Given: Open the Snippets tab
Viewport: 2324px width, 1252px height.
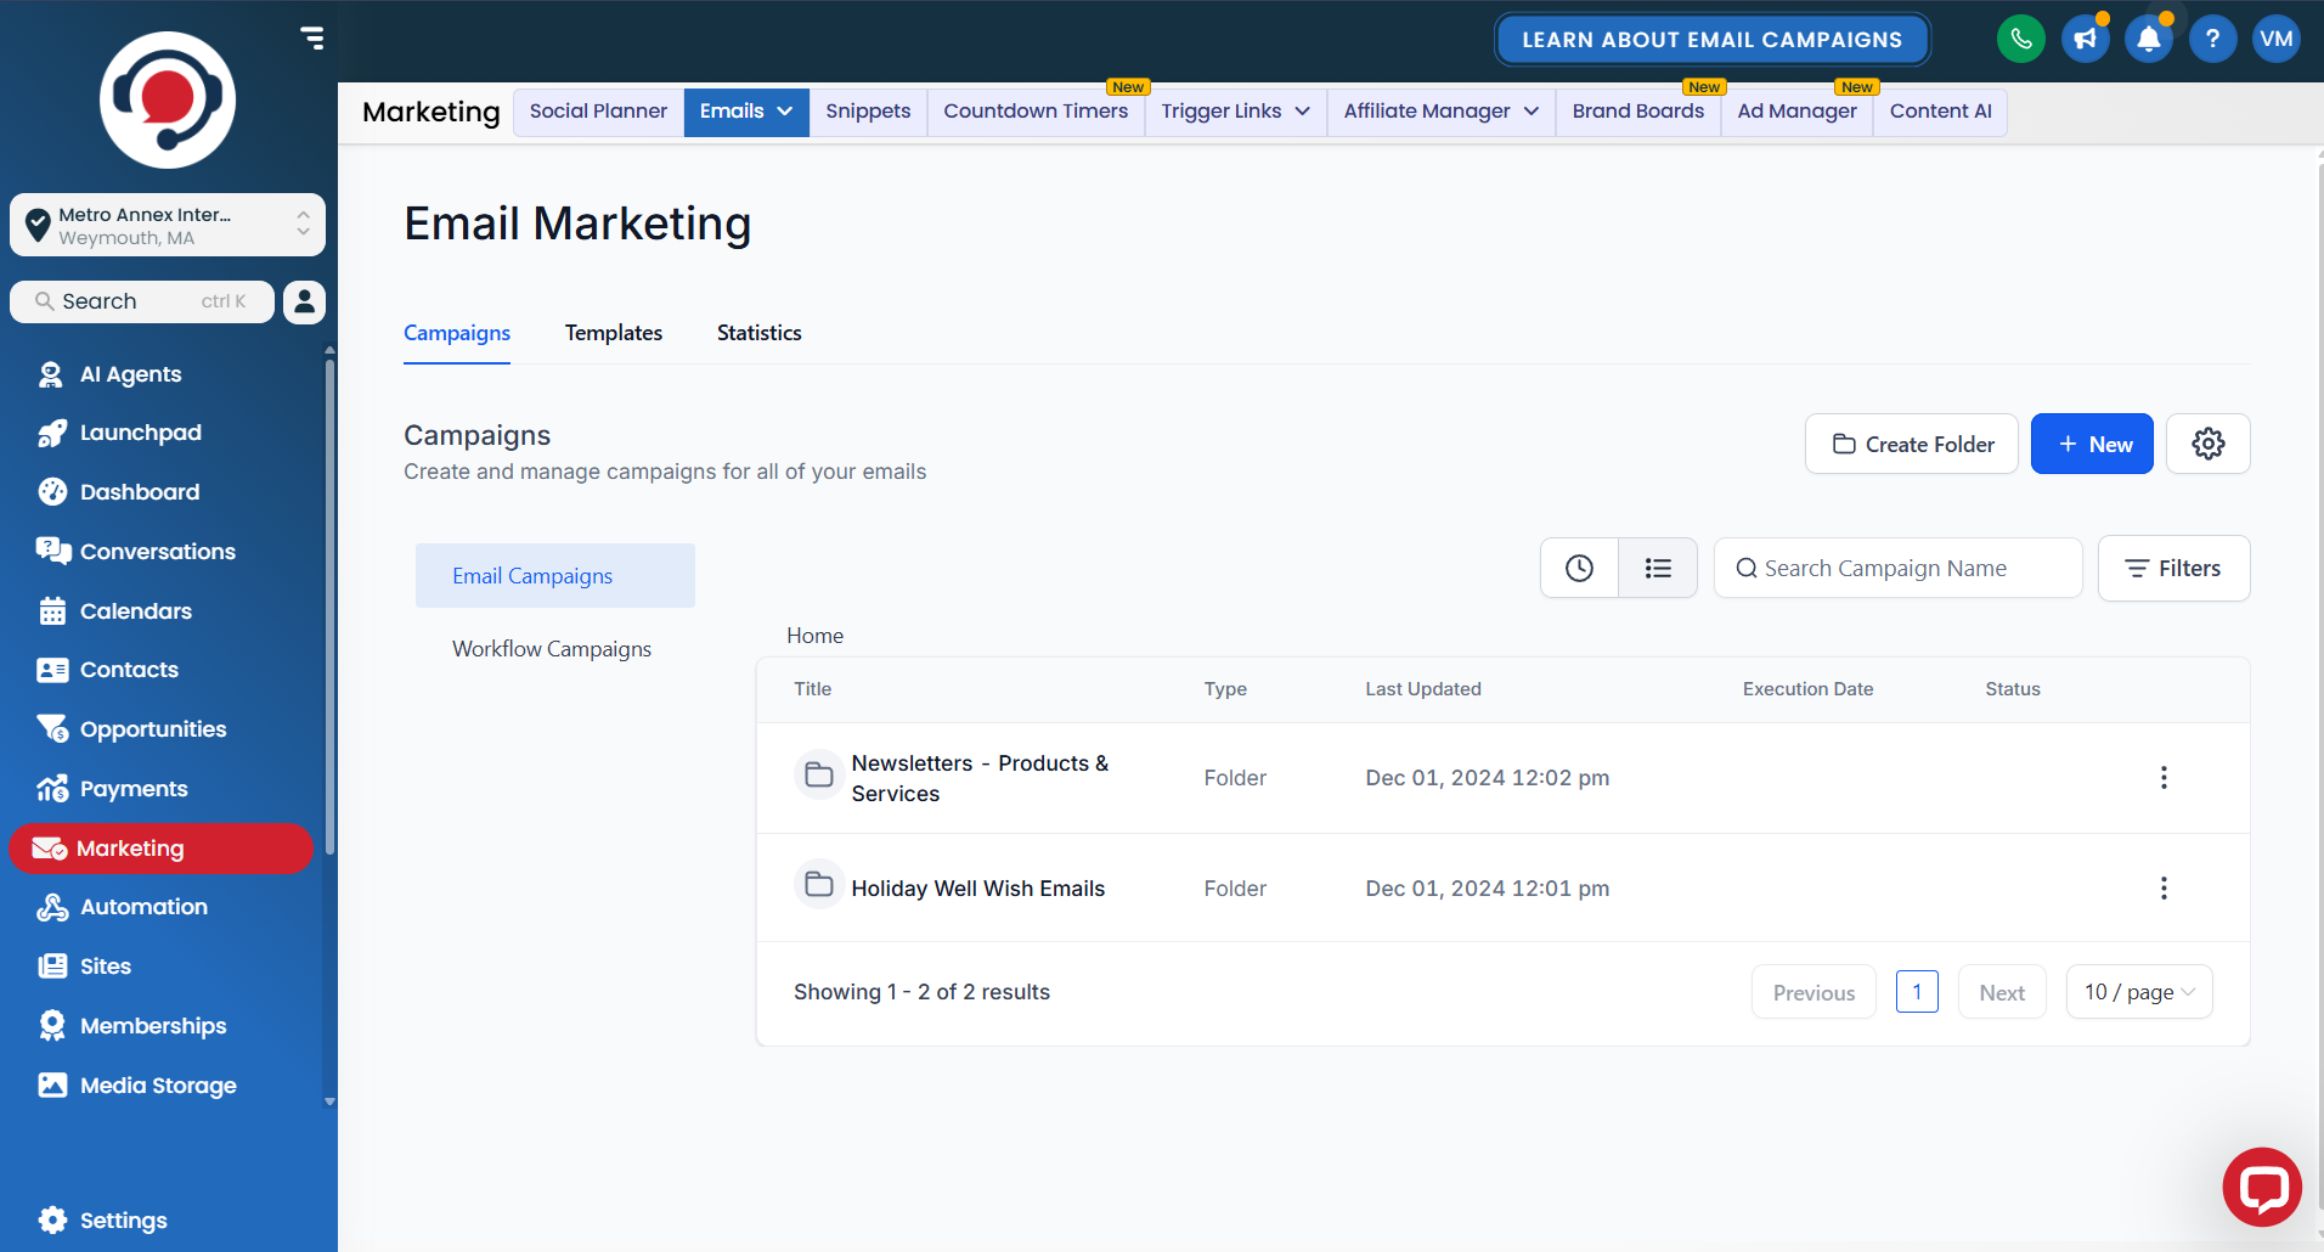Looking at the screenshot, I should (868, 111).
